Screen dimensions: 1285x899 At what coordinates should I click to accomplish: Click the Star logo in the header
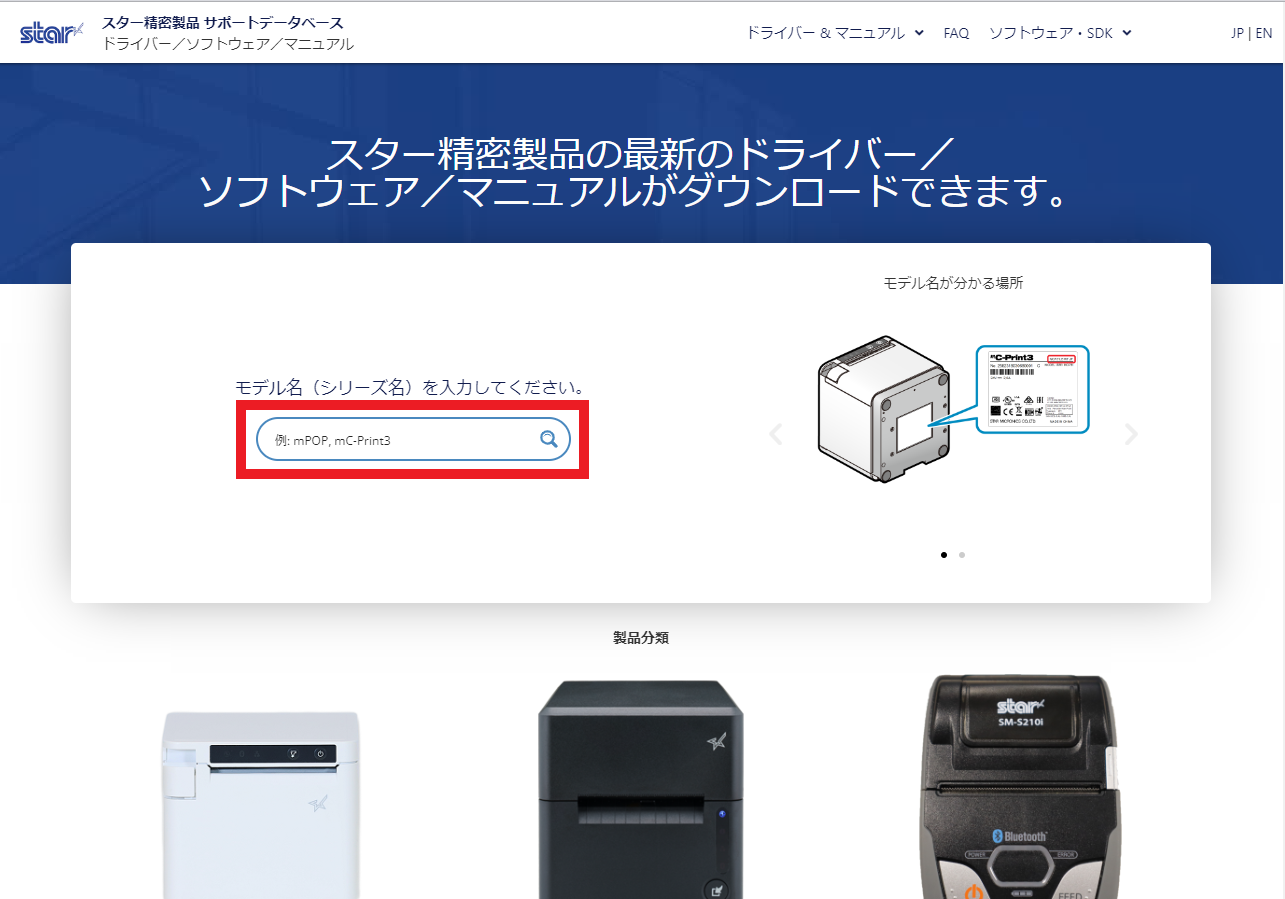52,33
